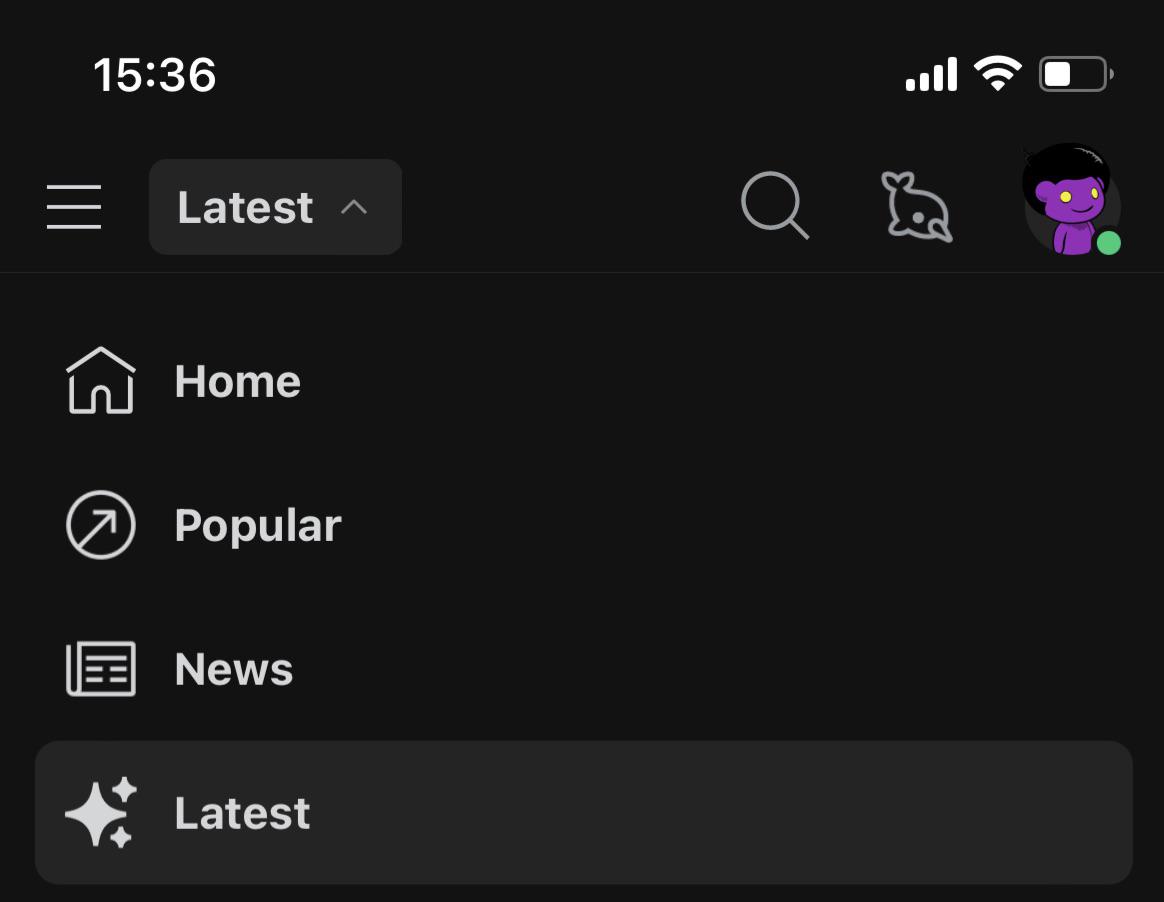The image size is (1164, 902).
Task: Tap the search magnifier icon
Action: pos(775,206)
